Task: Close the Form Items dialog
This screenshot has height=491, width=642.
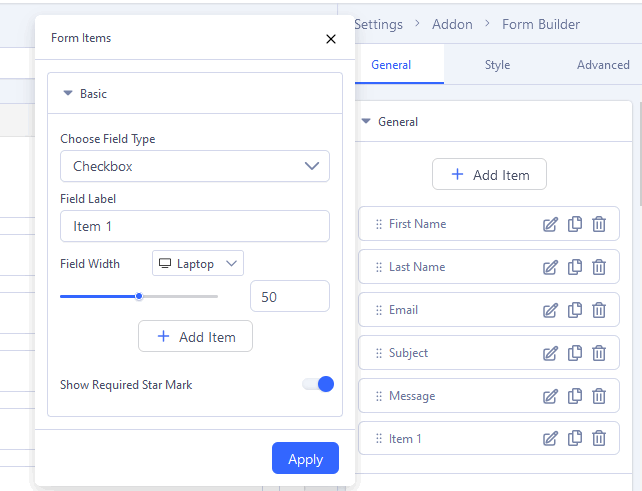Action: pyautogui.click(x=331, y=39)
